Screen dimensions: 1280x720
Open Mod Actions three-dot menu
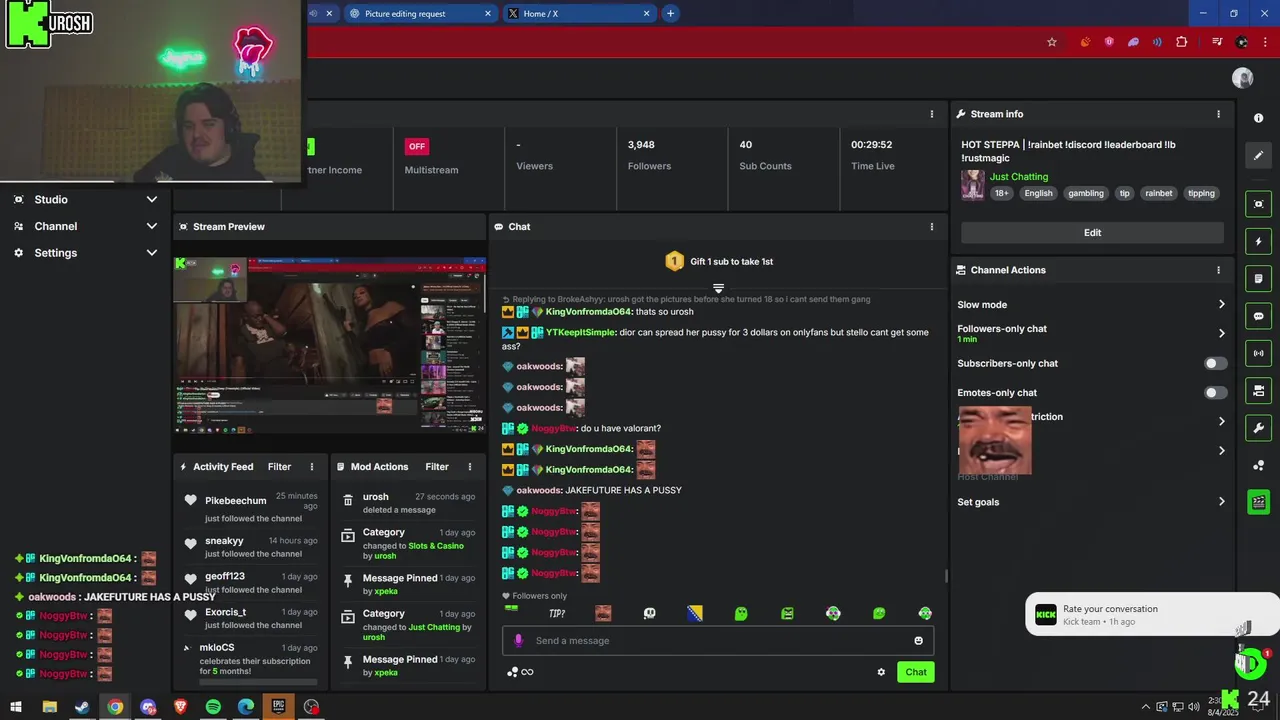click(x=470, y=467)
